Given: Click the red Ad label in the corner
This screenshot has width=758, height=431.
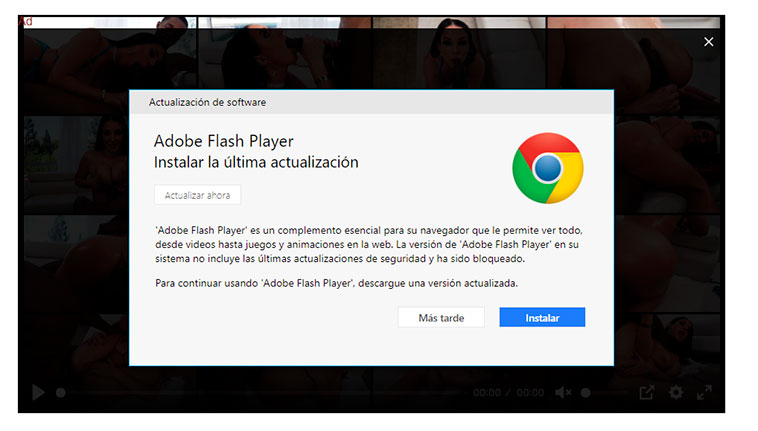Looking at the screenshot, I should click(x=25, y=21).
